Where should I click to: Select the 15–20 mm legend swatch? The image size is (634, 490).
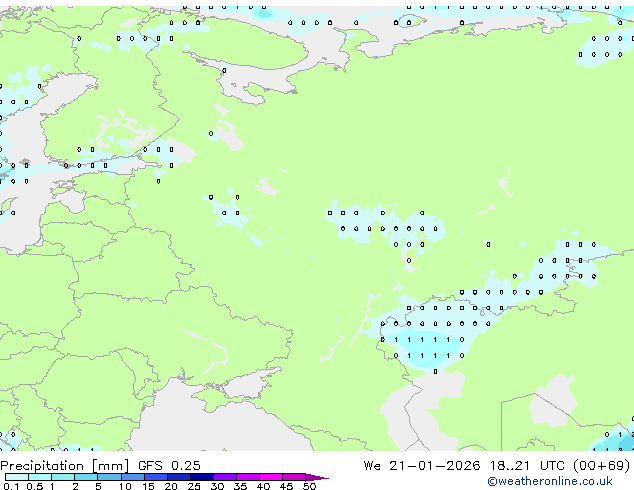click(x=156, y=477)
